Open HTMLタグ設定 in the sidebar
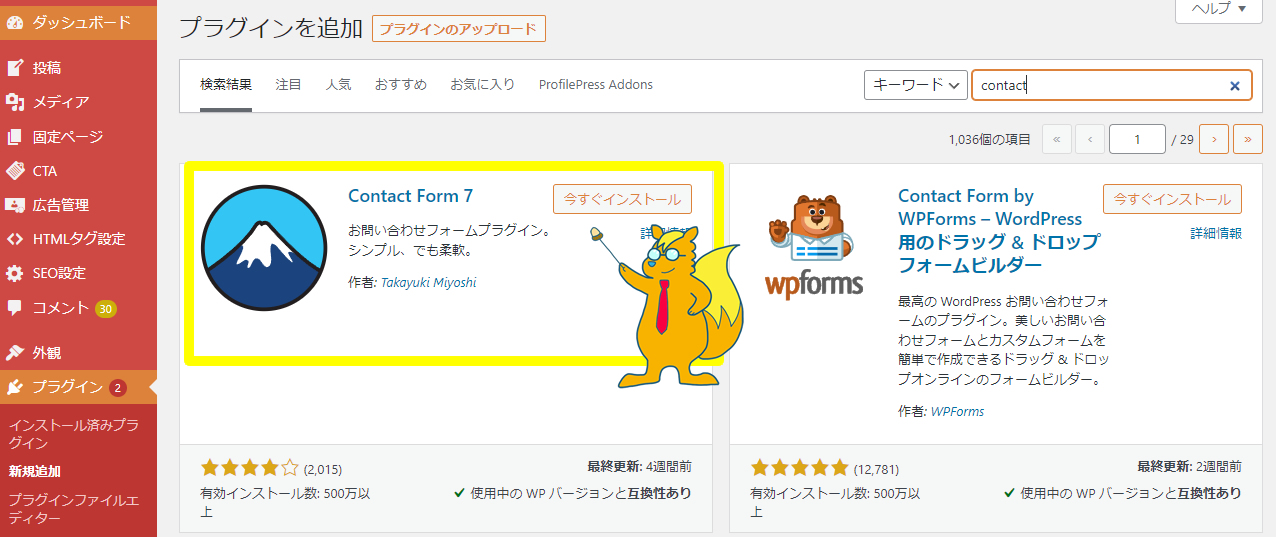The width and height of the screenshot is (1276, 537). [78, 239]
